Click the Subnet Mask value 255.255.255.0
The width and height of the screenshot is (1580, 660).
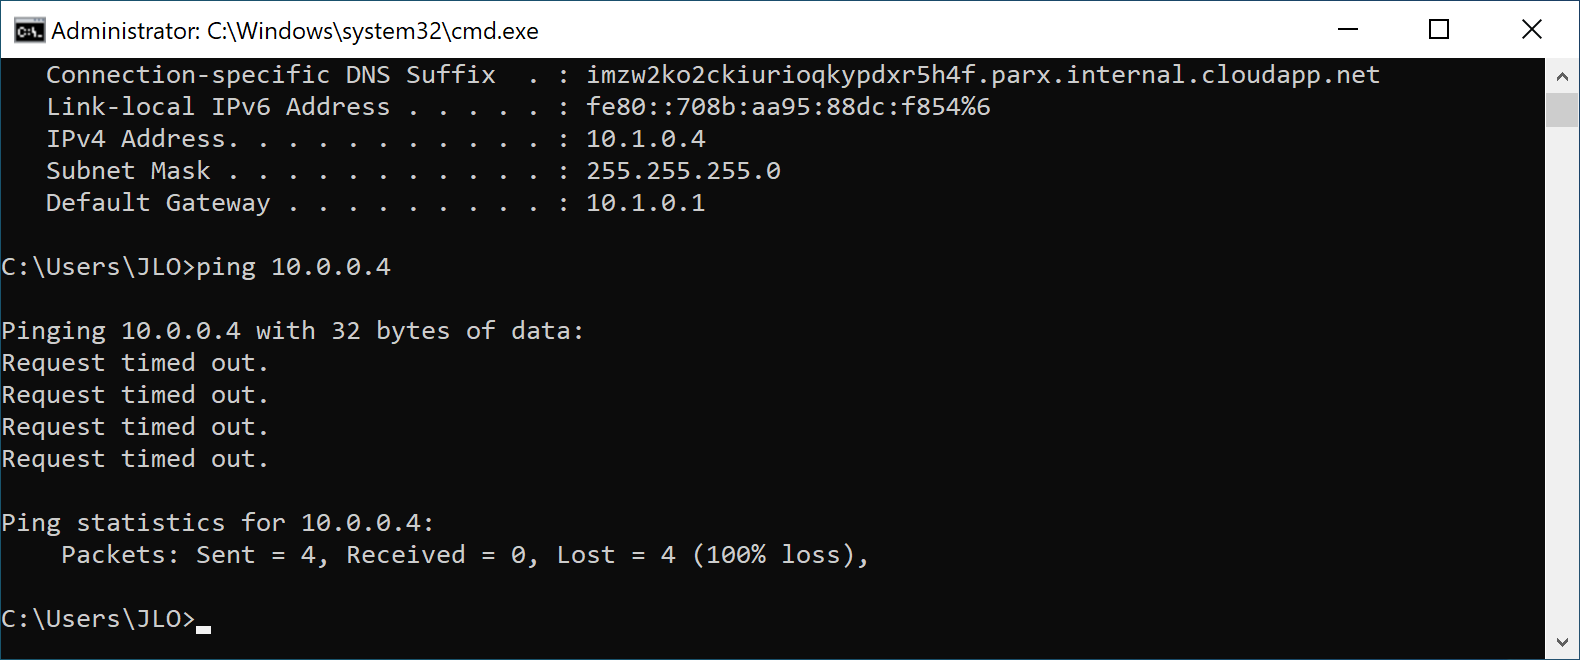pyautogui.click(x=683, y=171)
